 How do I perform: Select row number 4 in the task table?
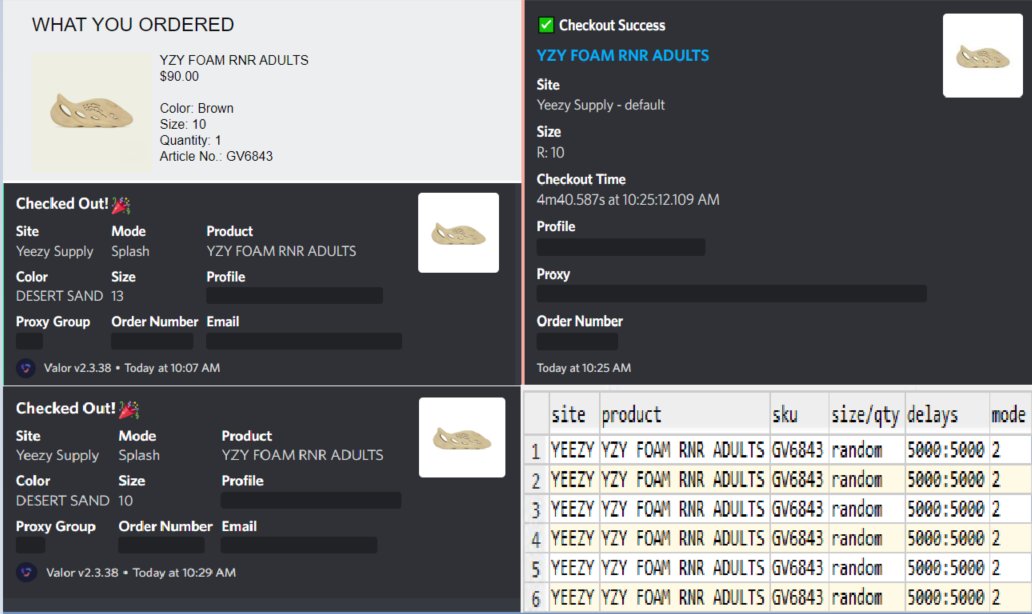click(536, 539)
